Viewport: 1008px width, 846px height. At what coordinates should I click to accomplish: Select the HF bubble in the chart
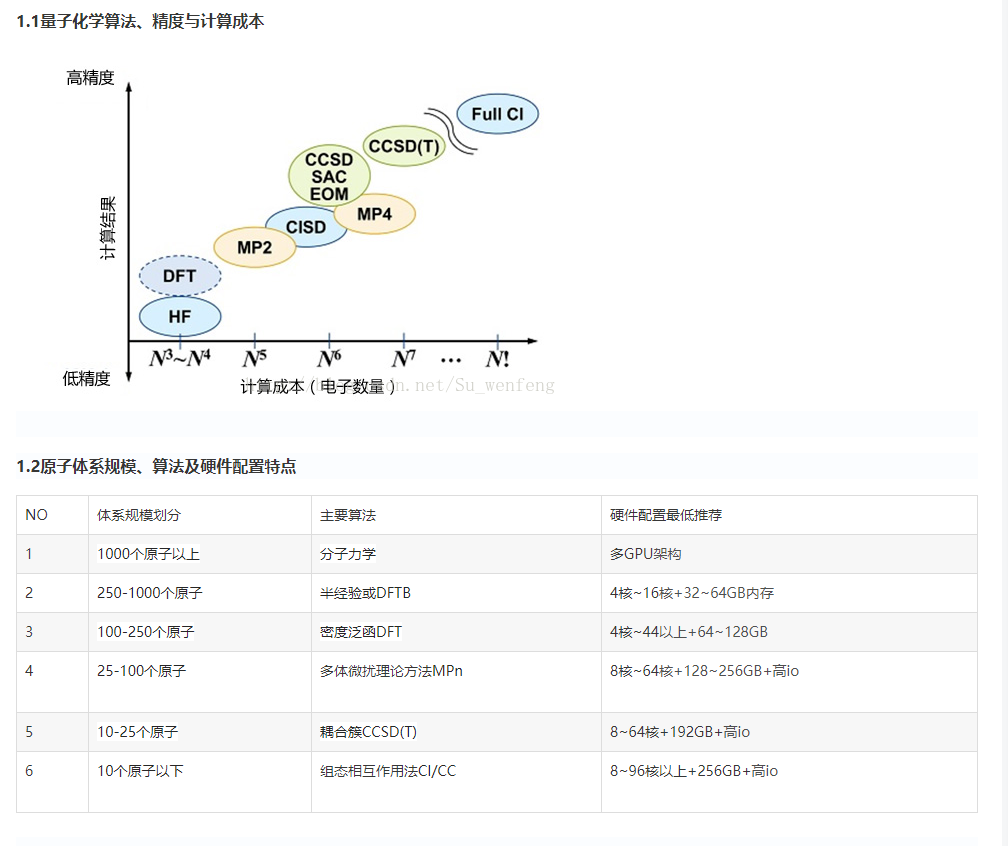[x=179, y=316]
